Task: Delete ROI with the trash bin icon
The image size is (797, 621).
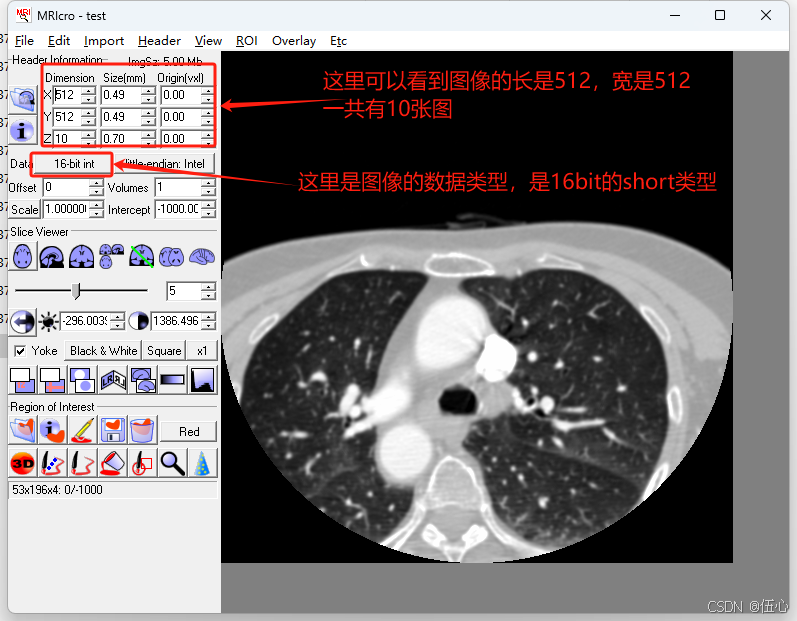Action: click(143, 430)
